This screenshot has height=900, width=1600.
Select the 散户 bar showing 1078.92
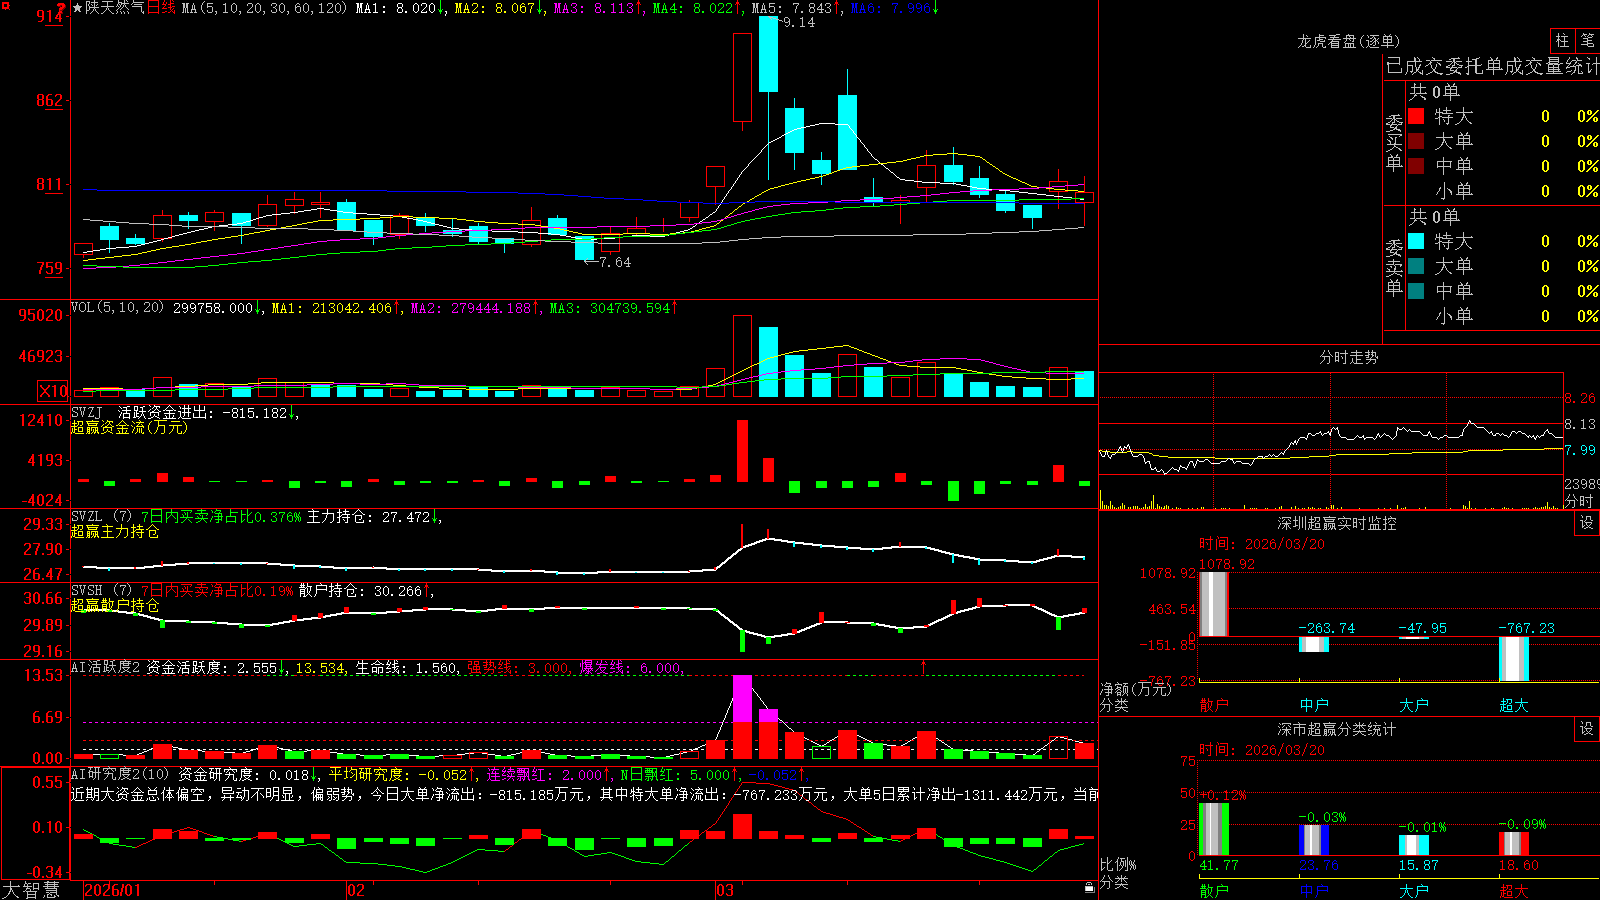[1214, 603]
